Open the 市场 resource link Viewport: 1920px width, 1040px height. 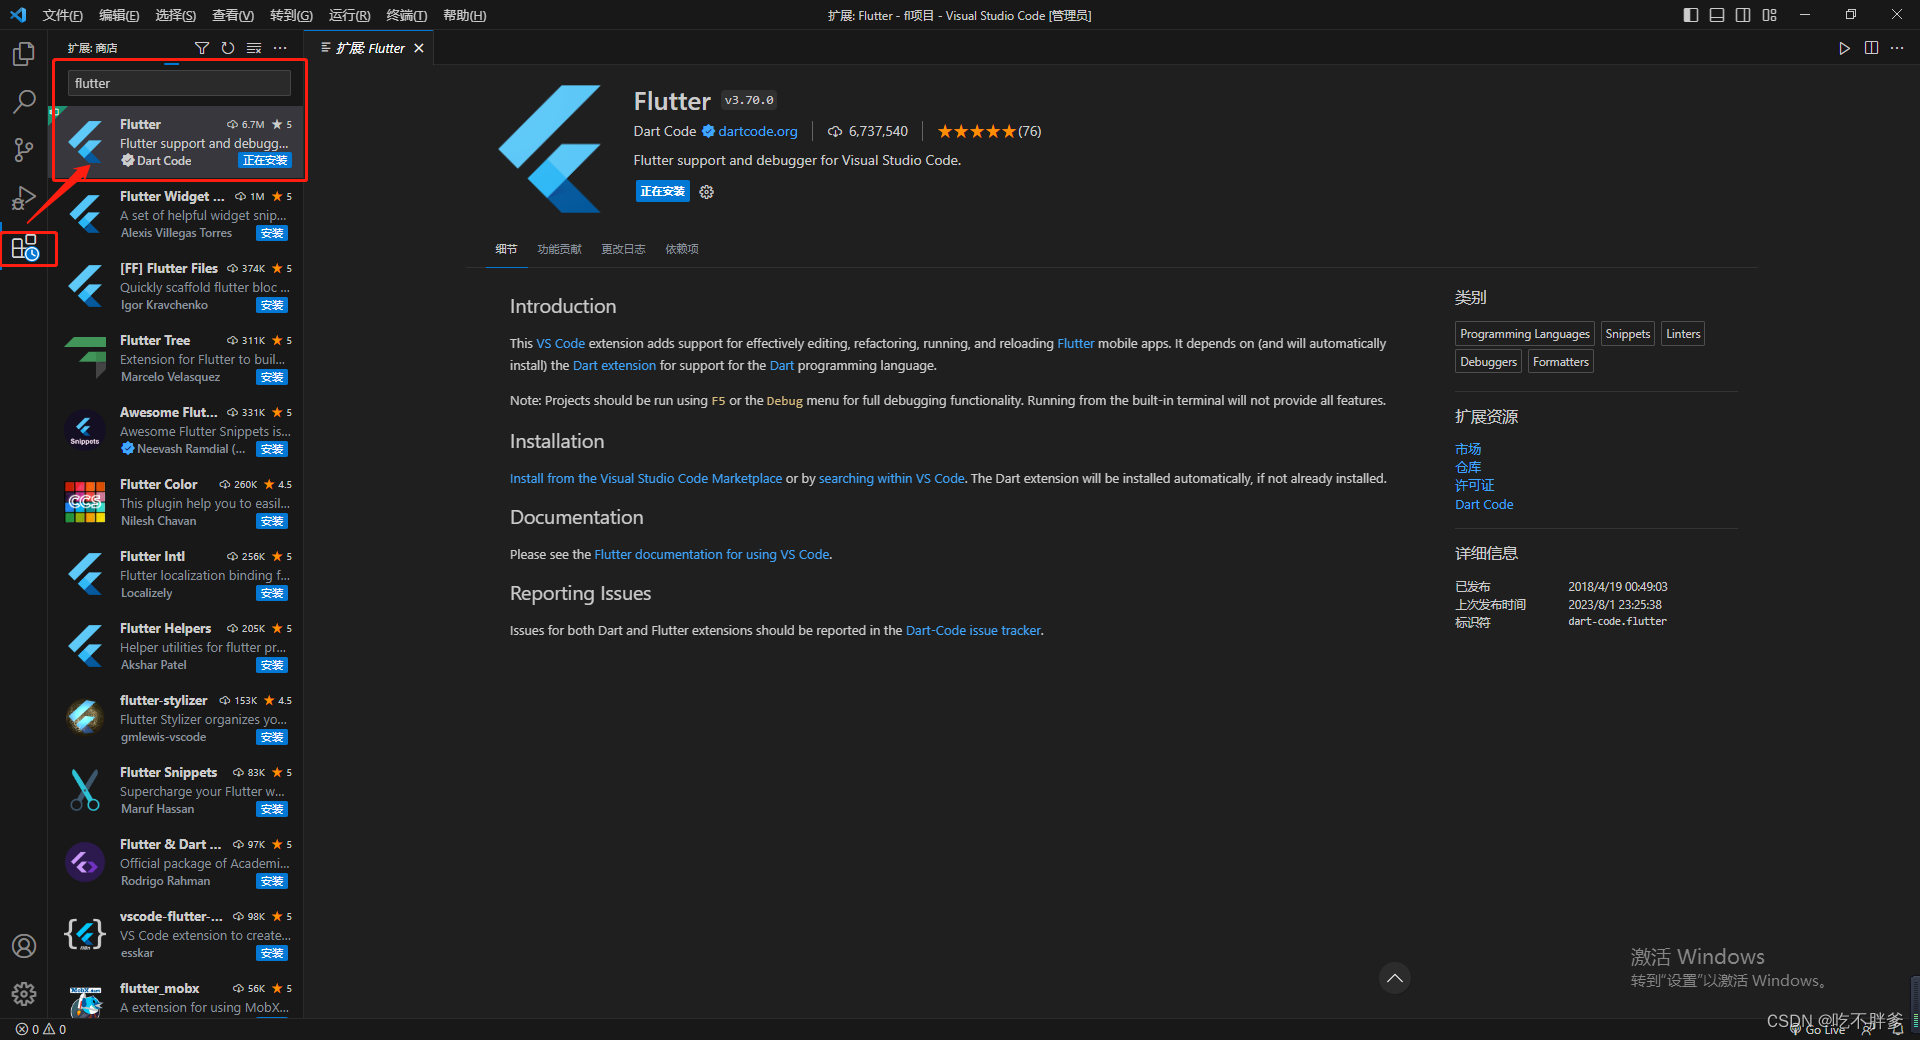click(1468, 450)
